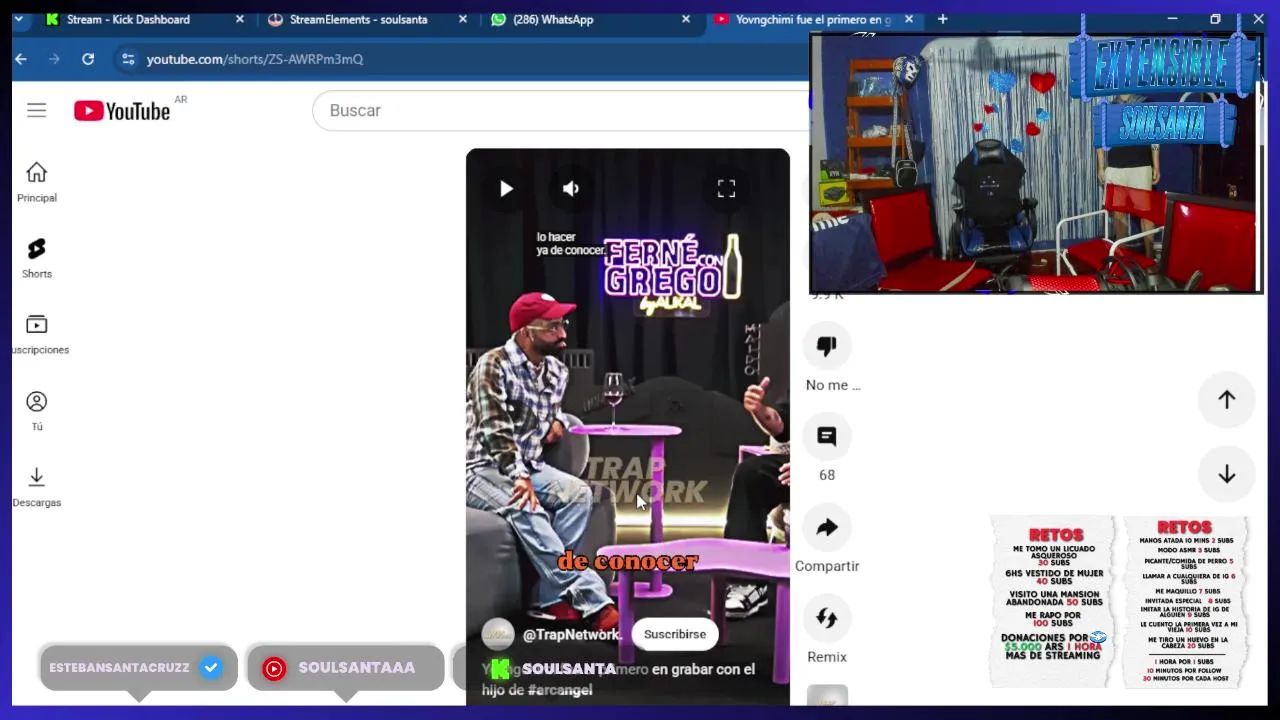Remix this Short
Image resolution: width=1280 pixels, height=720 pixels.
pyautogui.click(x=827, y=619)
